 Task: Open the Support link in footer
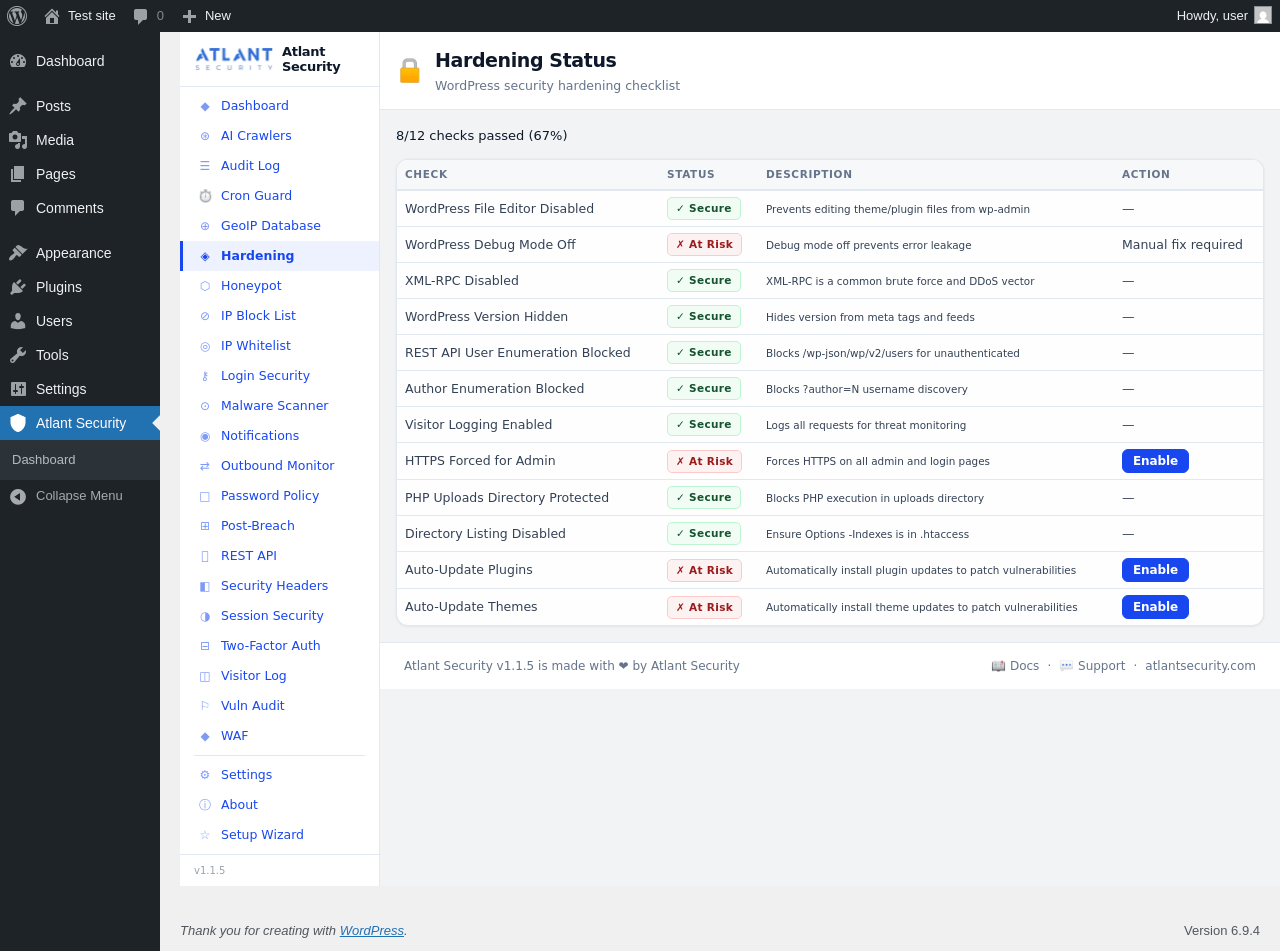(x=1092, y=666)
